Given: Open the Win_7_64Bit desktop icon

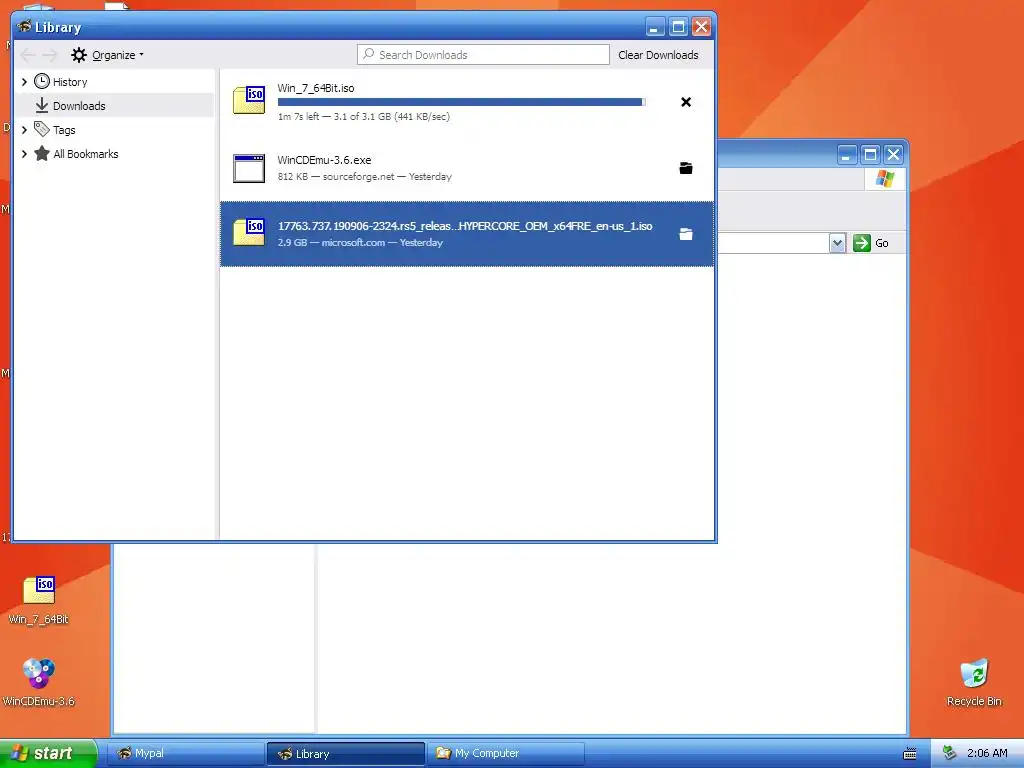Looking at the screenshot, I should pos(39,600).
